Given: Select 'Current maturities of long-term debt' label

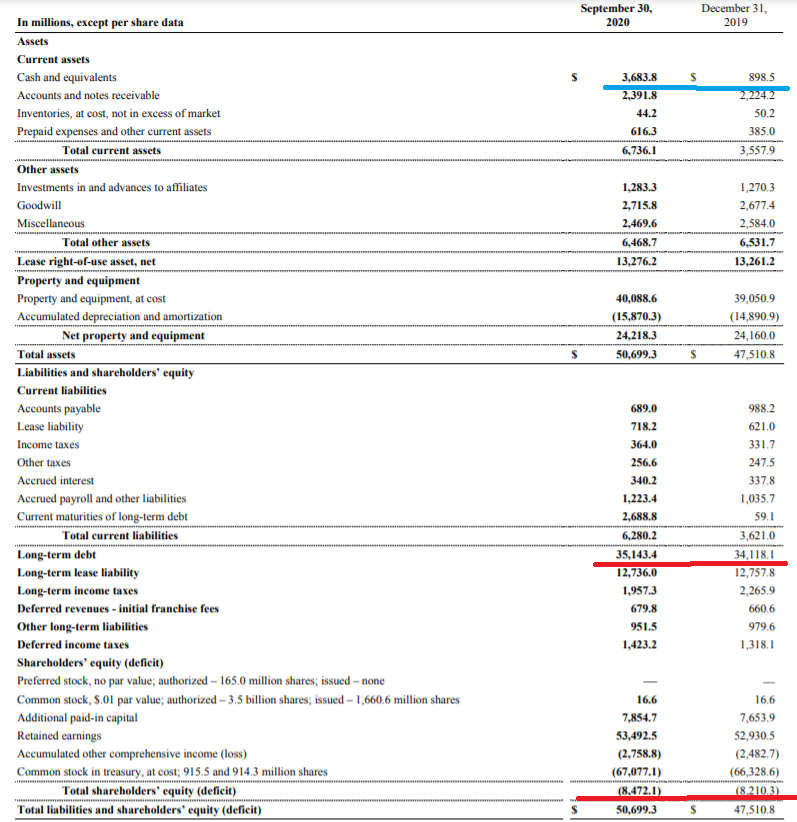Looking at the screenshot, I should click(102, 517).
